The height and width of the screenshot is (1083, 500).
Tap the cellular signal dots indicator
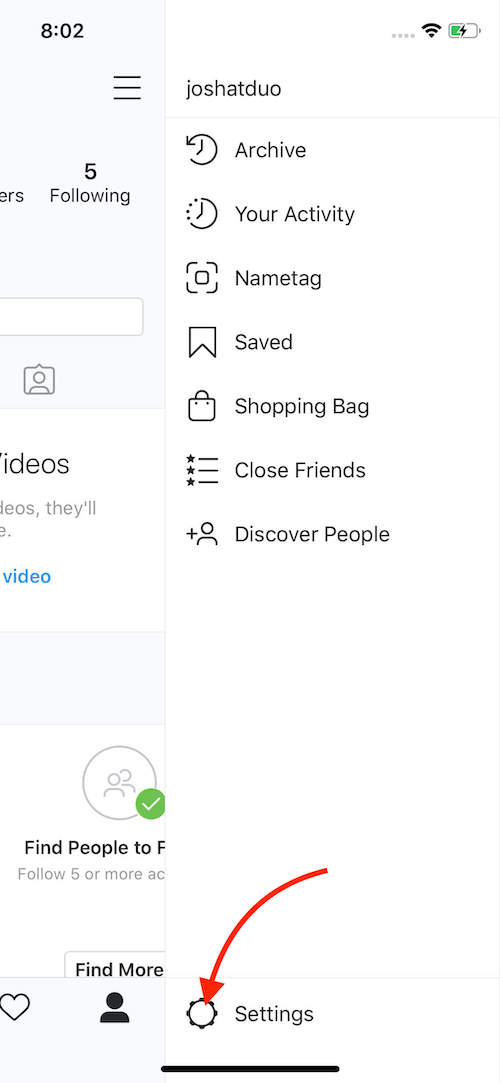[403, 35]
